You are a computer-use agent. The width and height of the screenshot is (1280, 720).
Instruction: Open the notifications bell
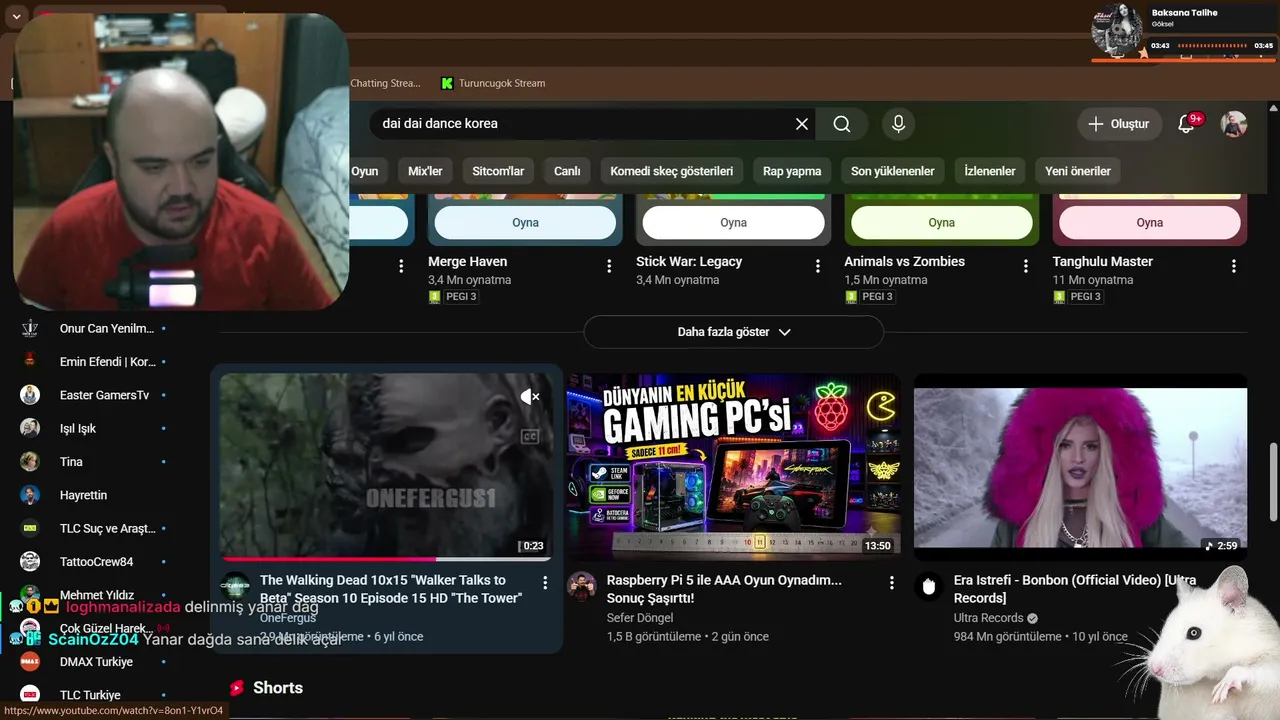tap(1187, 124)
